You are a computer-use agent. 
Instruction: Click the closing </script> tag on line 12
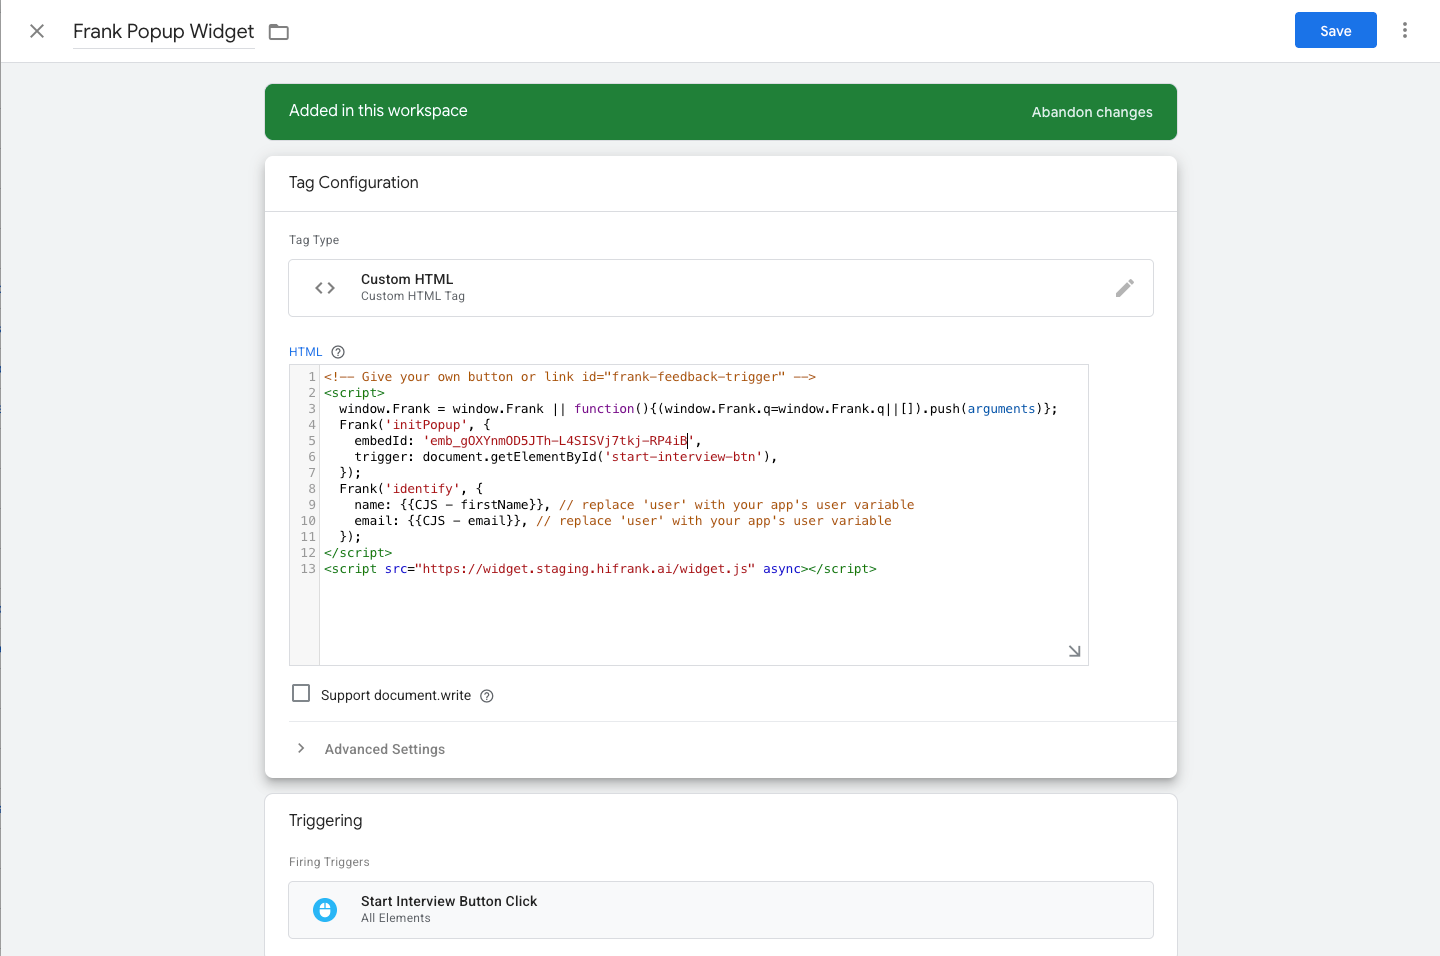tap(358, 553)
